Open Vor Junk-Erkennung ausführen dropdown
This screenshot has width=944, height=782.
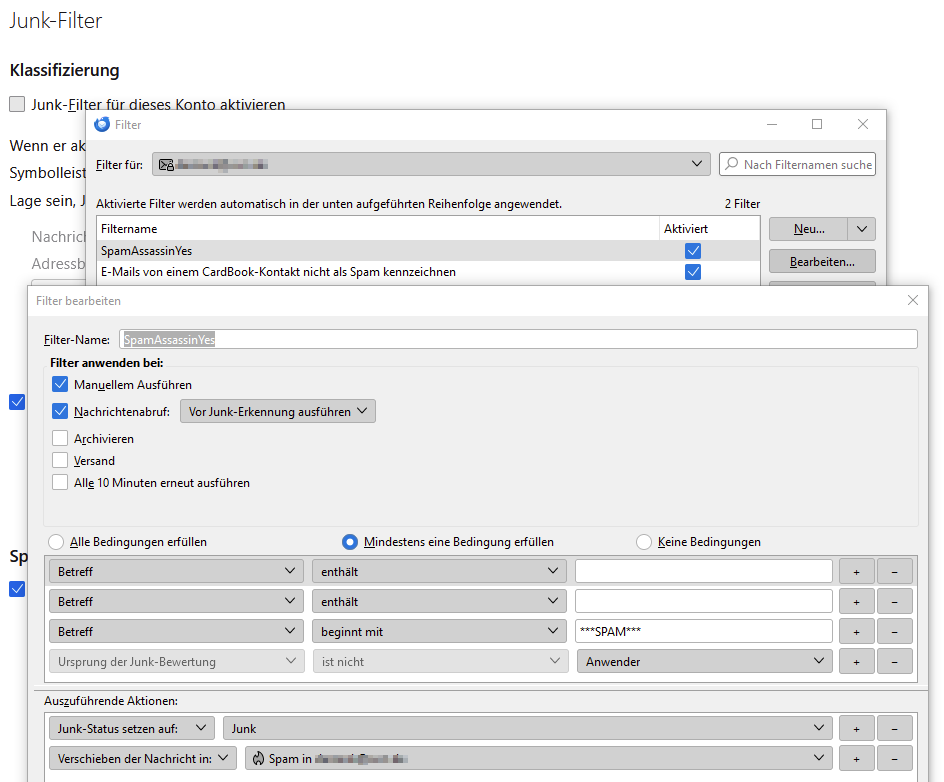point(277,411)
